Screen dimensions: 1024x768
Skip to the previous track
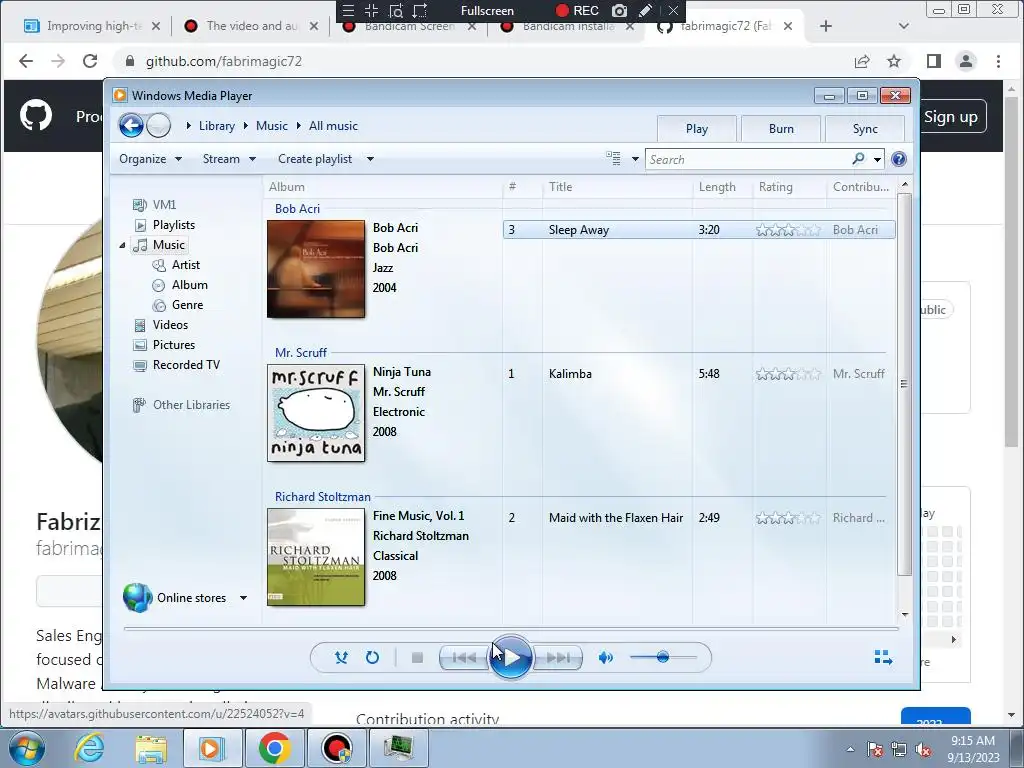[x=464, y=658]
